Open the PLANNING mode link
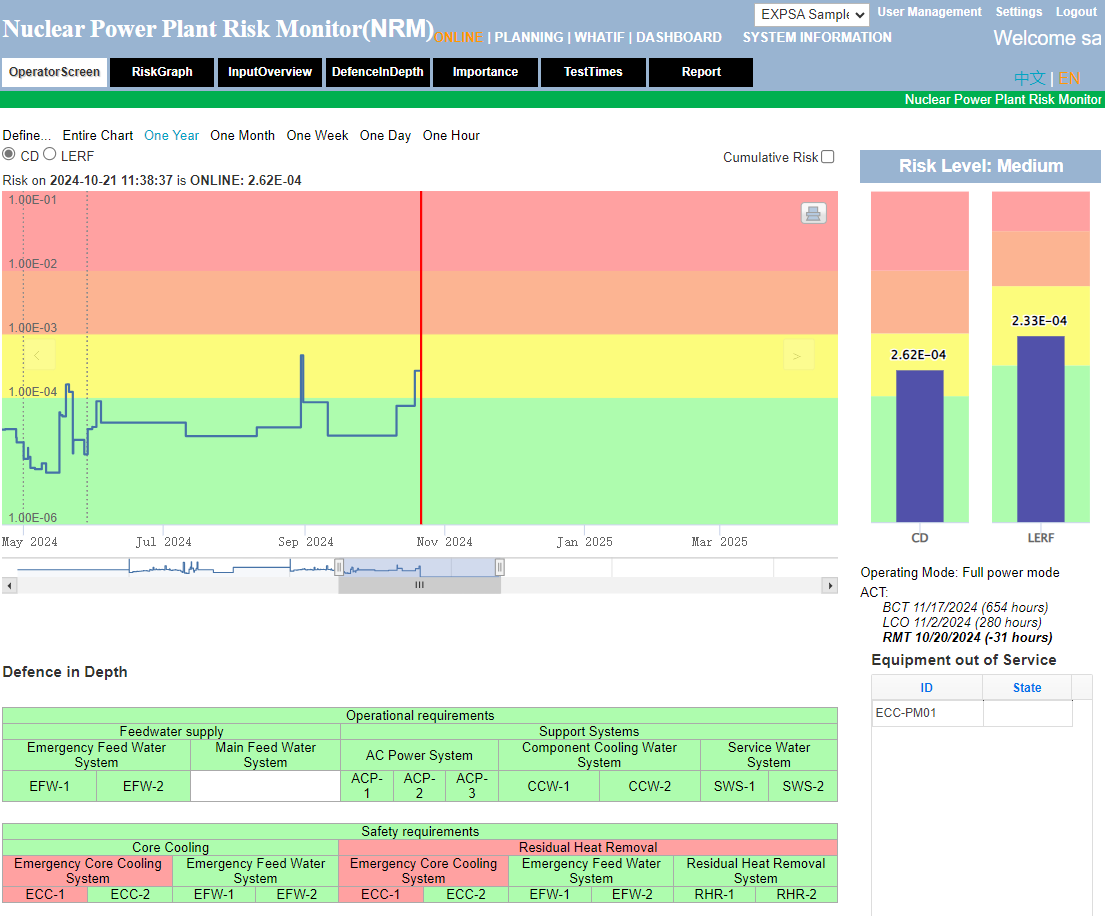 [x=529, y=37]
